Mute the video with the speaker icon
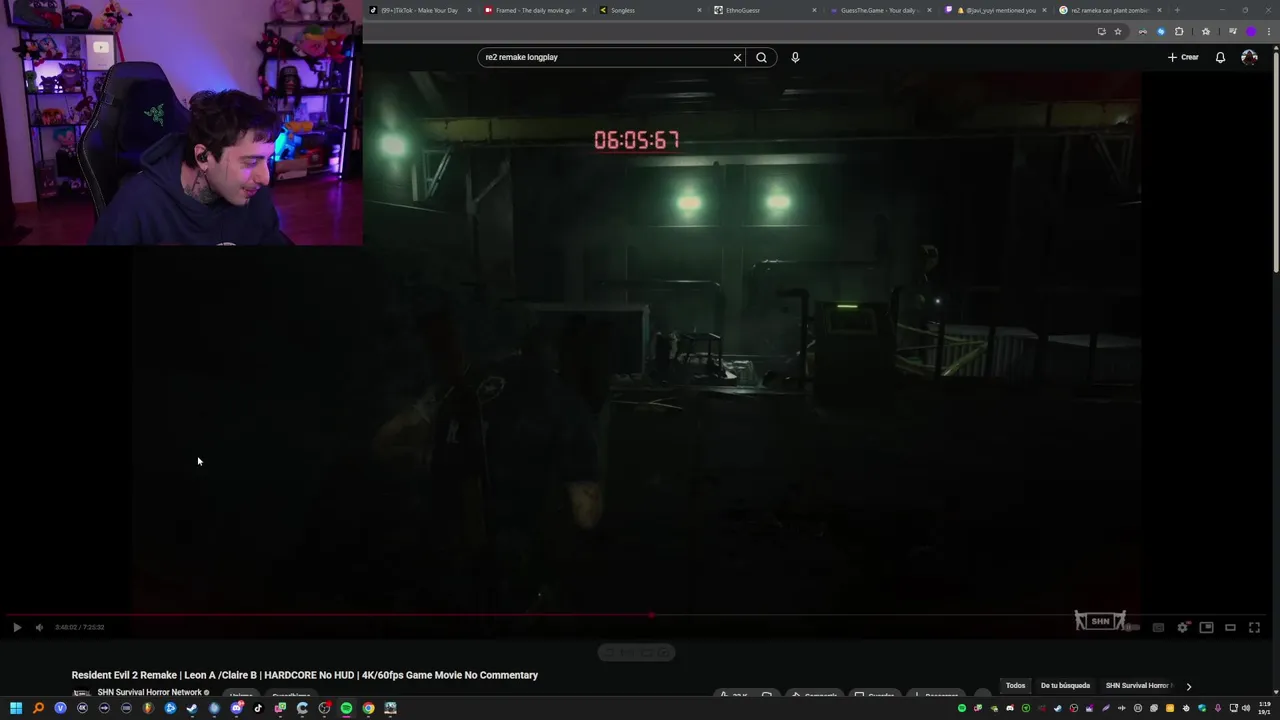The image size is (1280, 720). pos(39,627)
